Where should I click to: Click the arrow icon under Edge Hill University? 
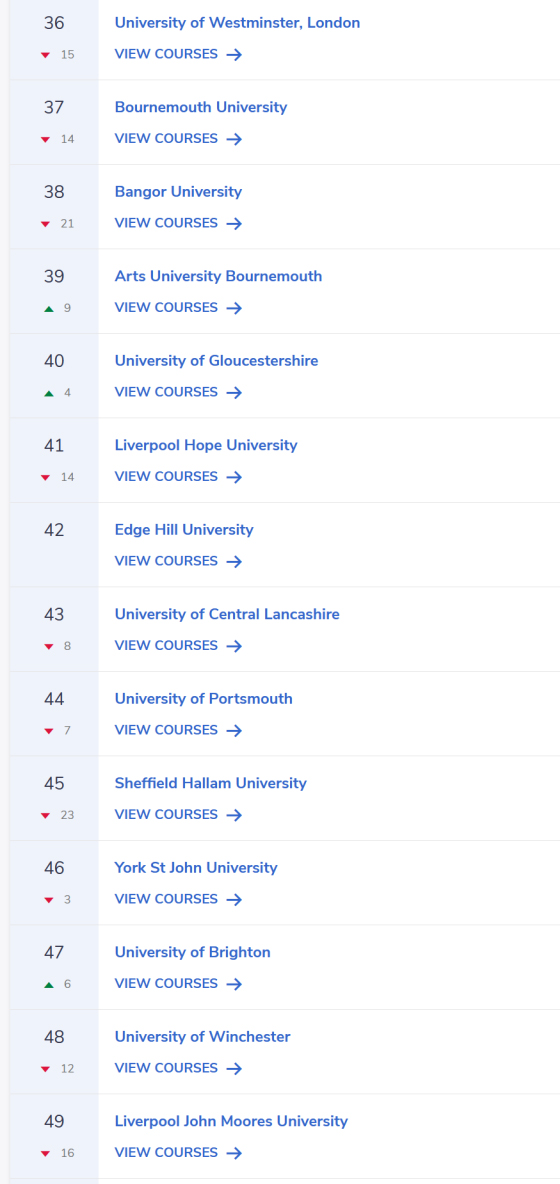click(234, 562)
